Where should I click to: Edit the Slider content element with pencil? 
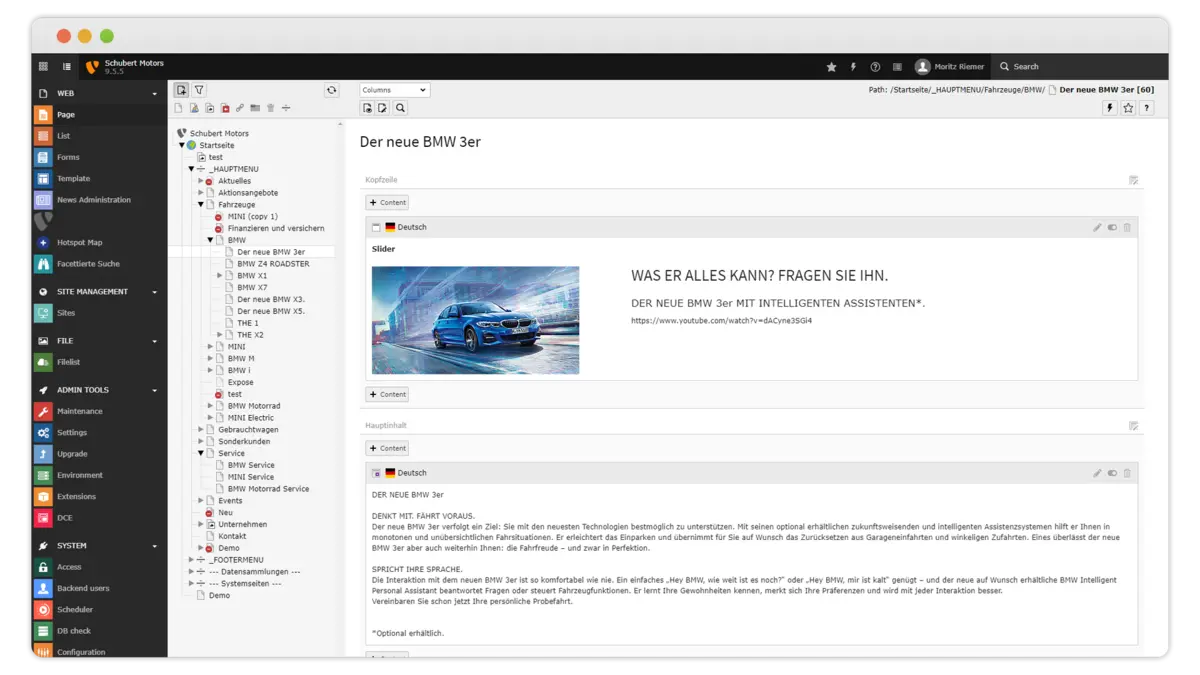point(1097,228)
